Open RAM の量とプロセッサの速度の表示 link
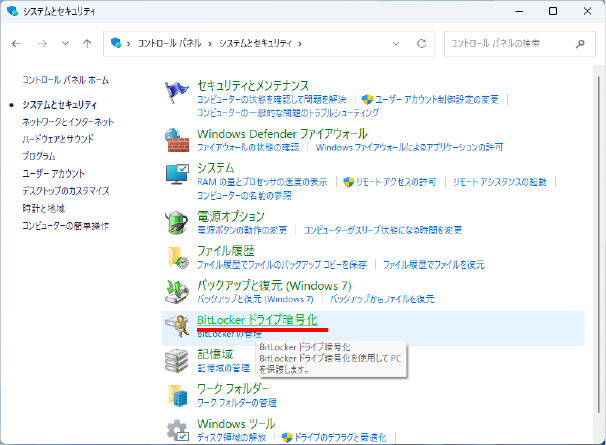 pyautogui.click(x=262, y=182)
